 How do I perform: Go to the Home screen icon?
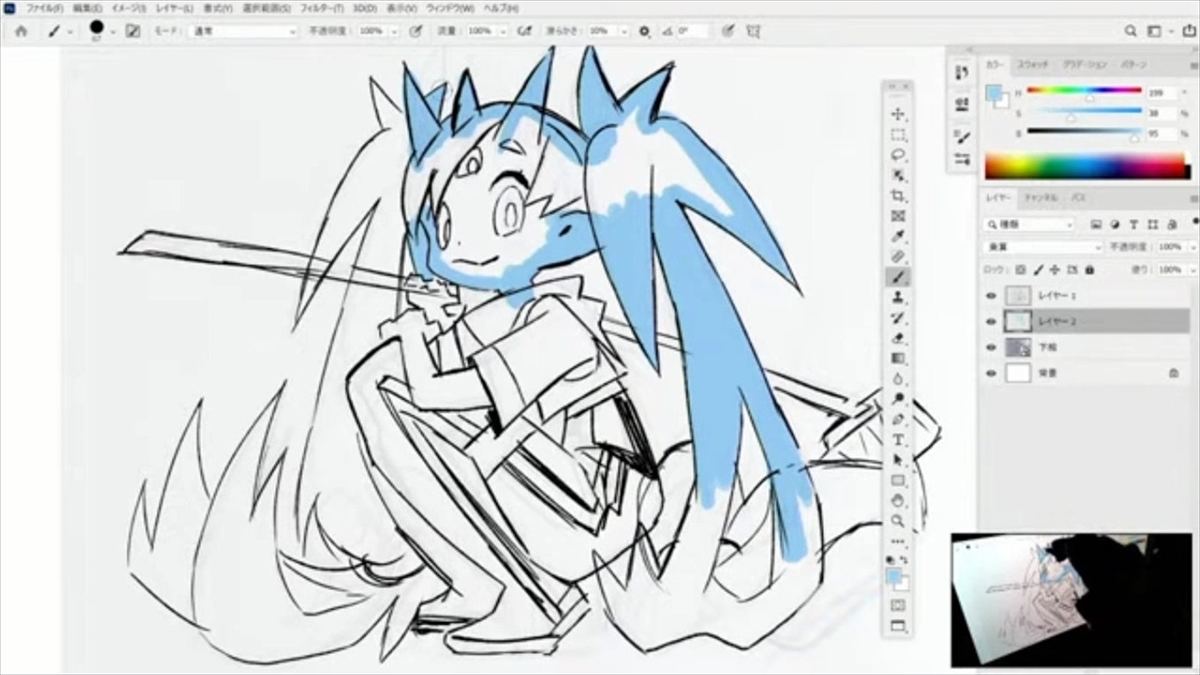pos(21,31)
